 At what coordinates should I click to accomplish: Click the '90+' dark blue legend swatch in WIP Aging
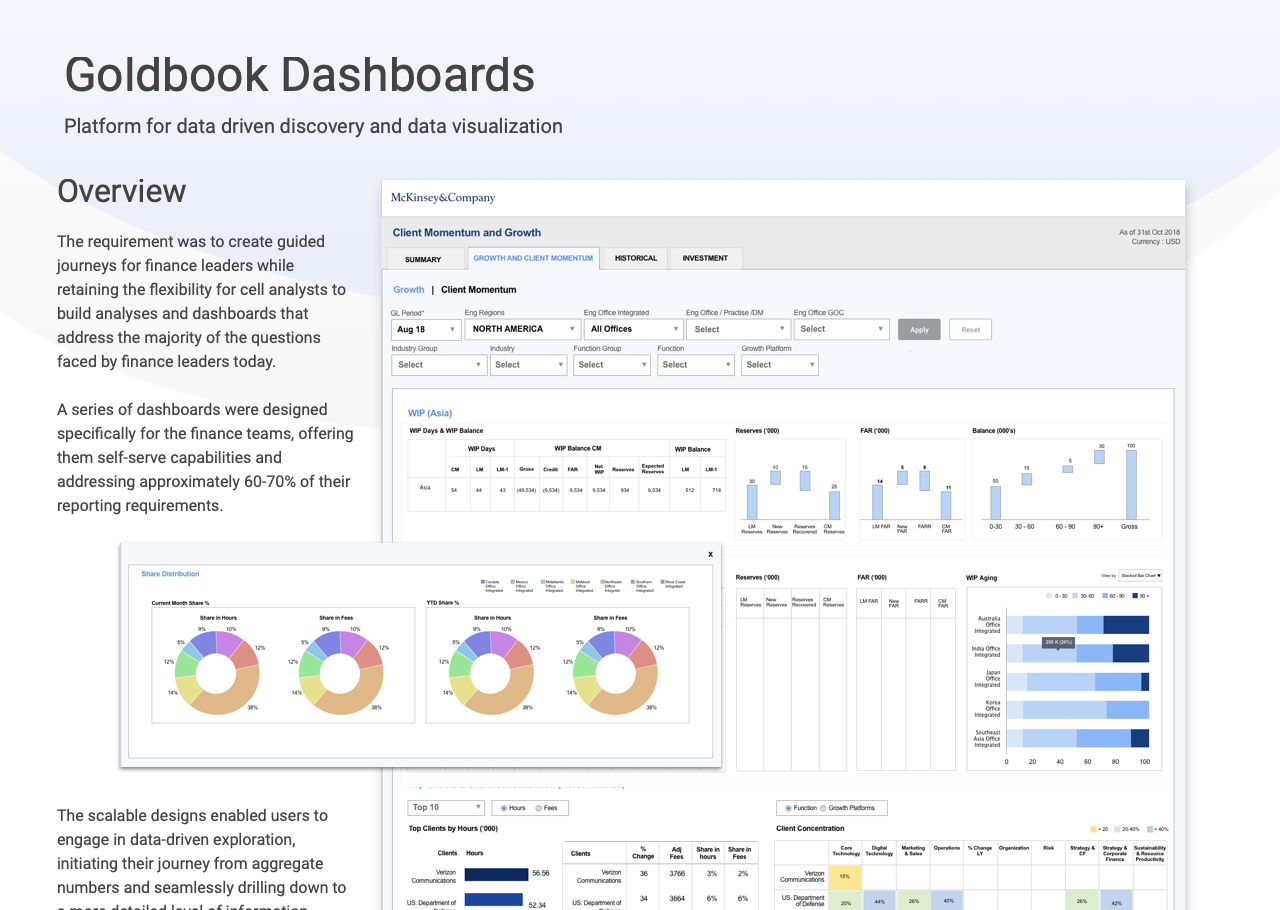tap(1135, 595)
